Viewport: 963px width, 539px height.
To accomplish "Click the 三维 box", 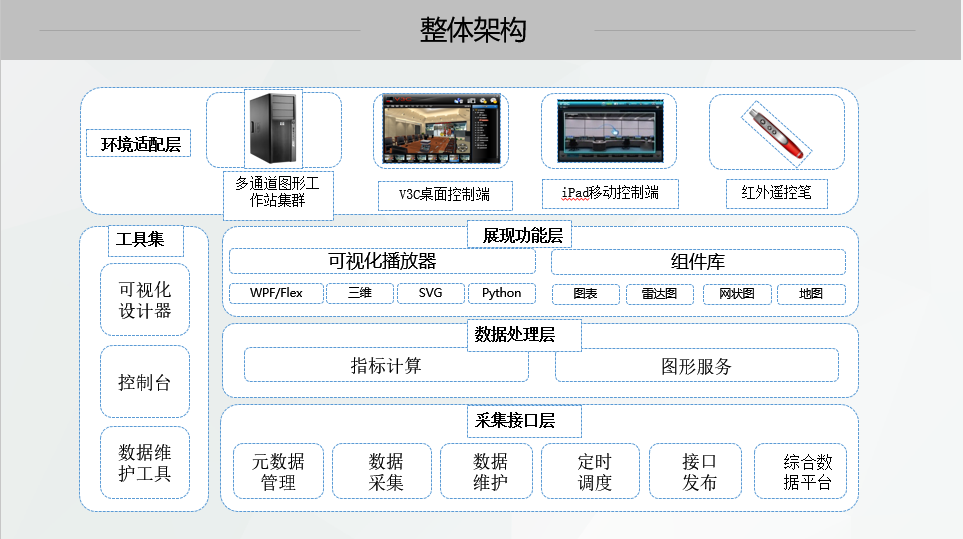I will [360, 293].
